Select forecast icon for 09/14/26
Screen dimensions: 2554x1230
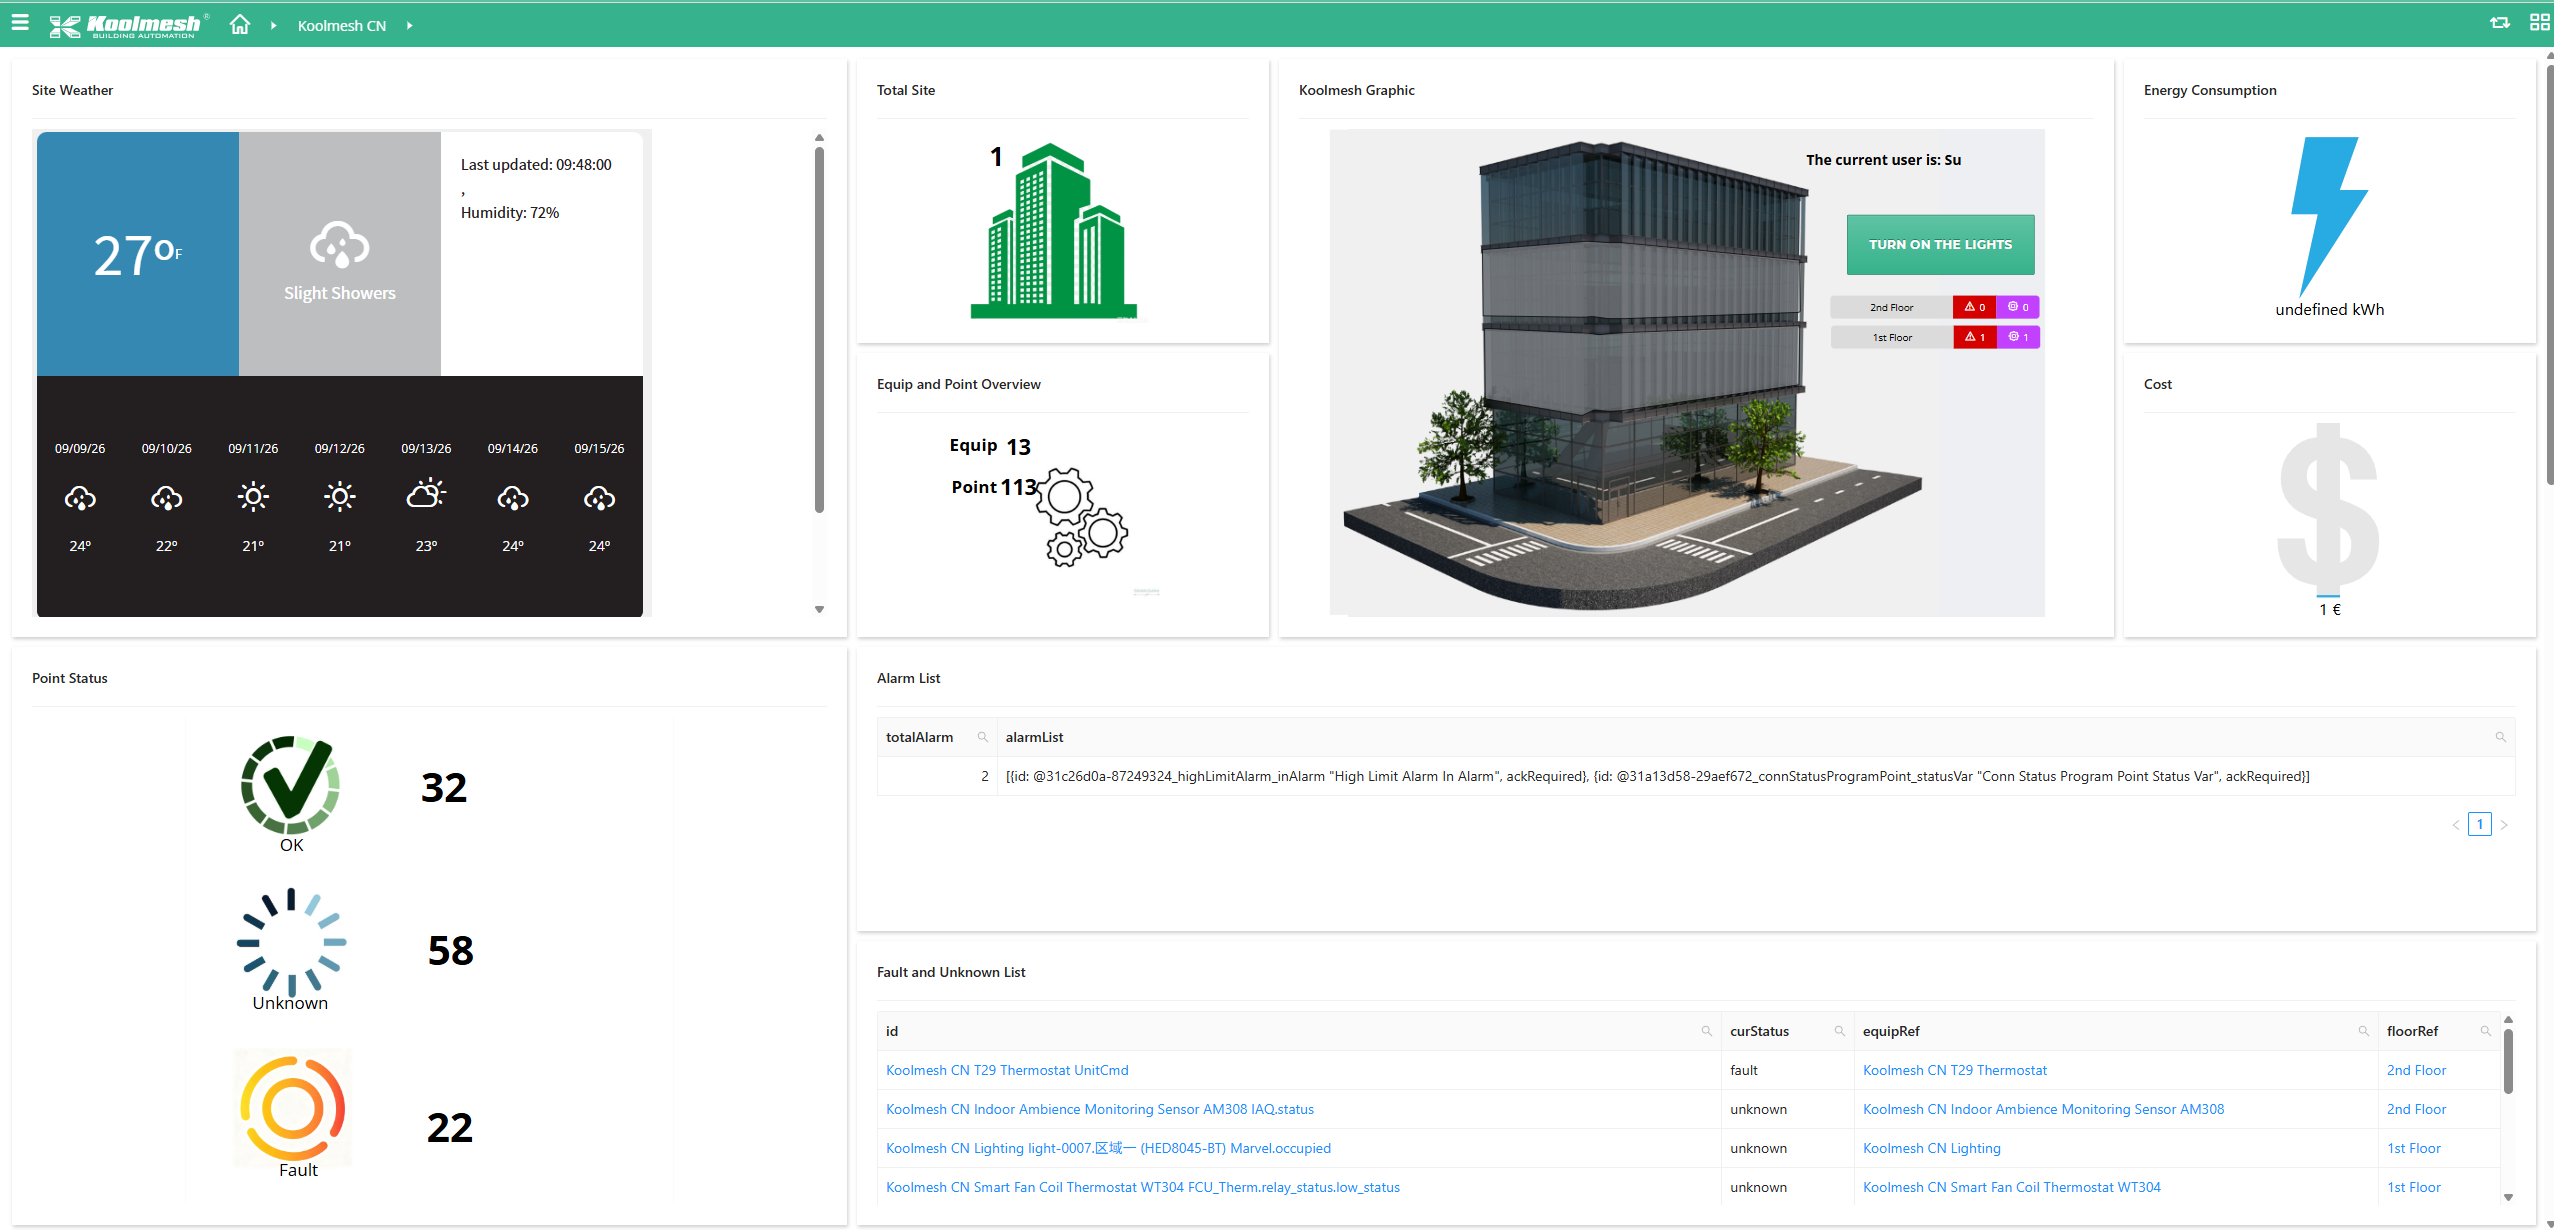point(513,497)
